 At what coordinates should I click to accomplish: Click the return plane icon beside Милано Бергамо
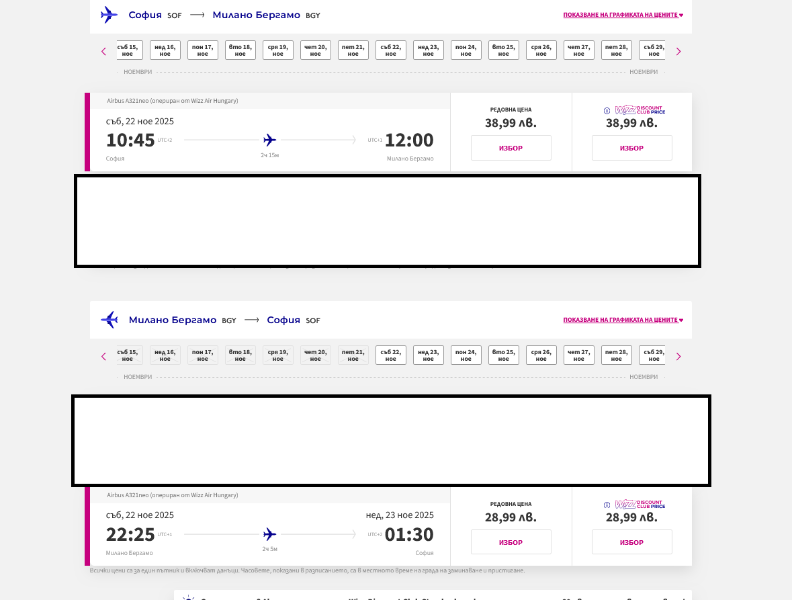(109, 320)
